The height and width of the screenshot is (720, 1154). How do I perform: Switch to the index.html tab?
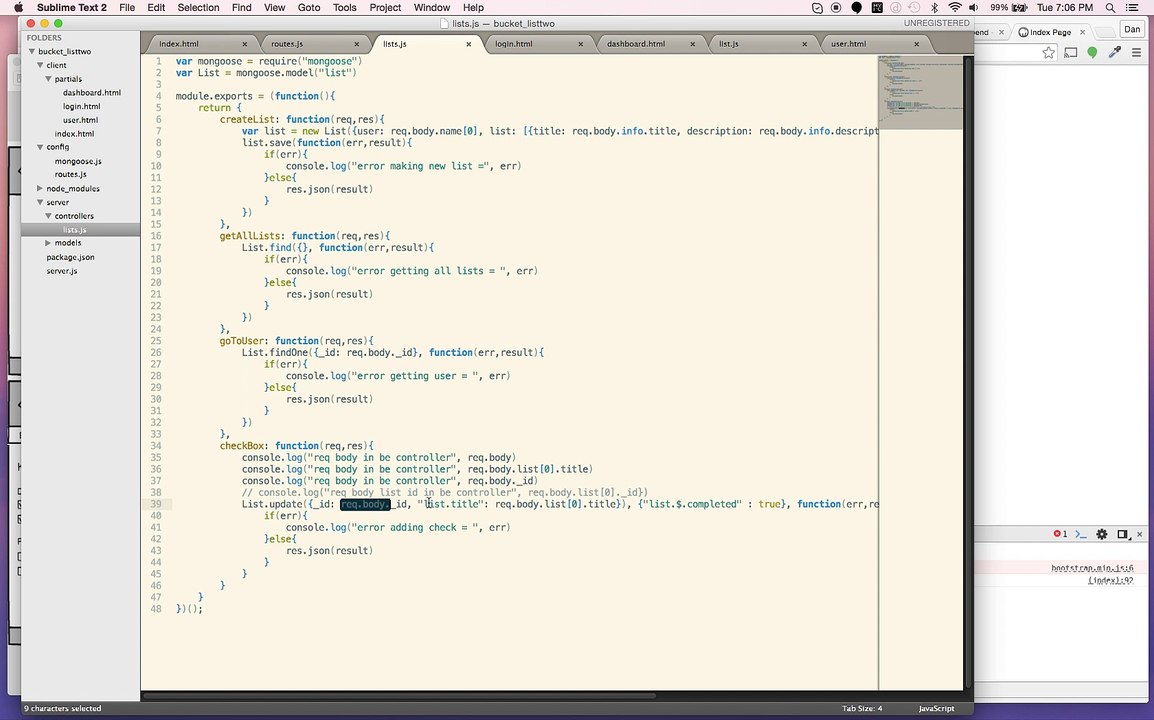(x=179, y=44)
